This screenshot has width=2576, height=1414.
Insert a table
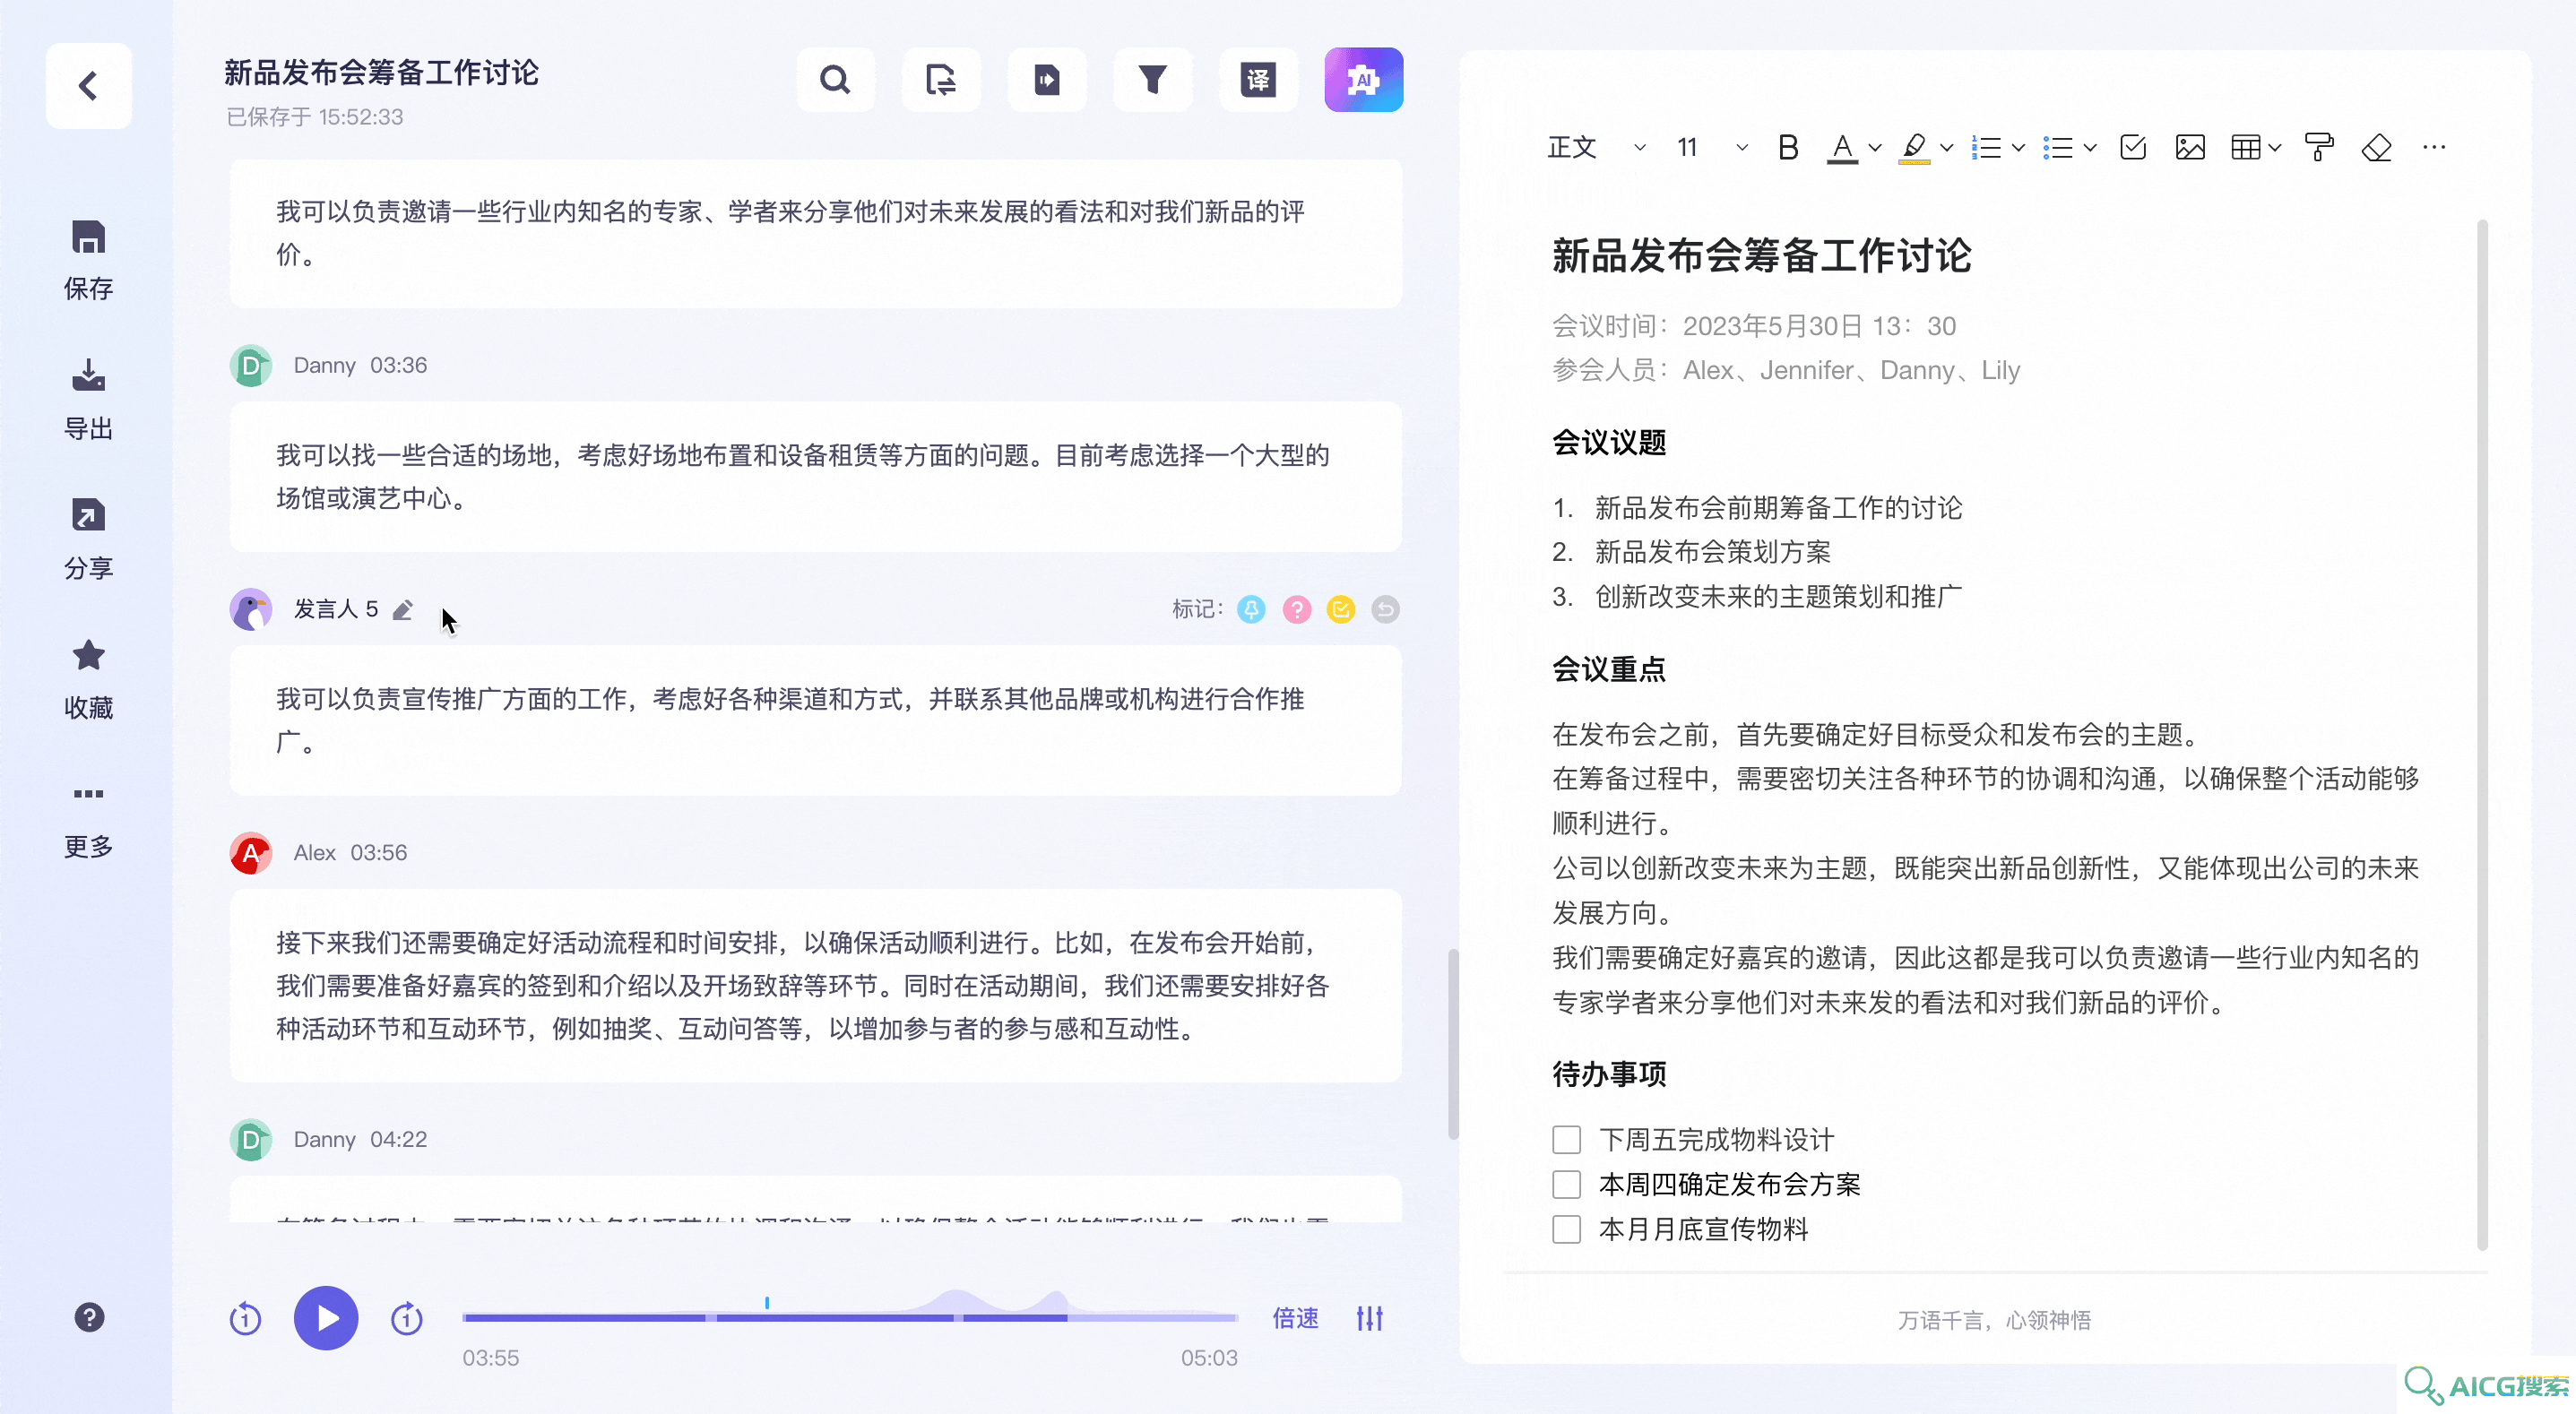point(2245,148)
